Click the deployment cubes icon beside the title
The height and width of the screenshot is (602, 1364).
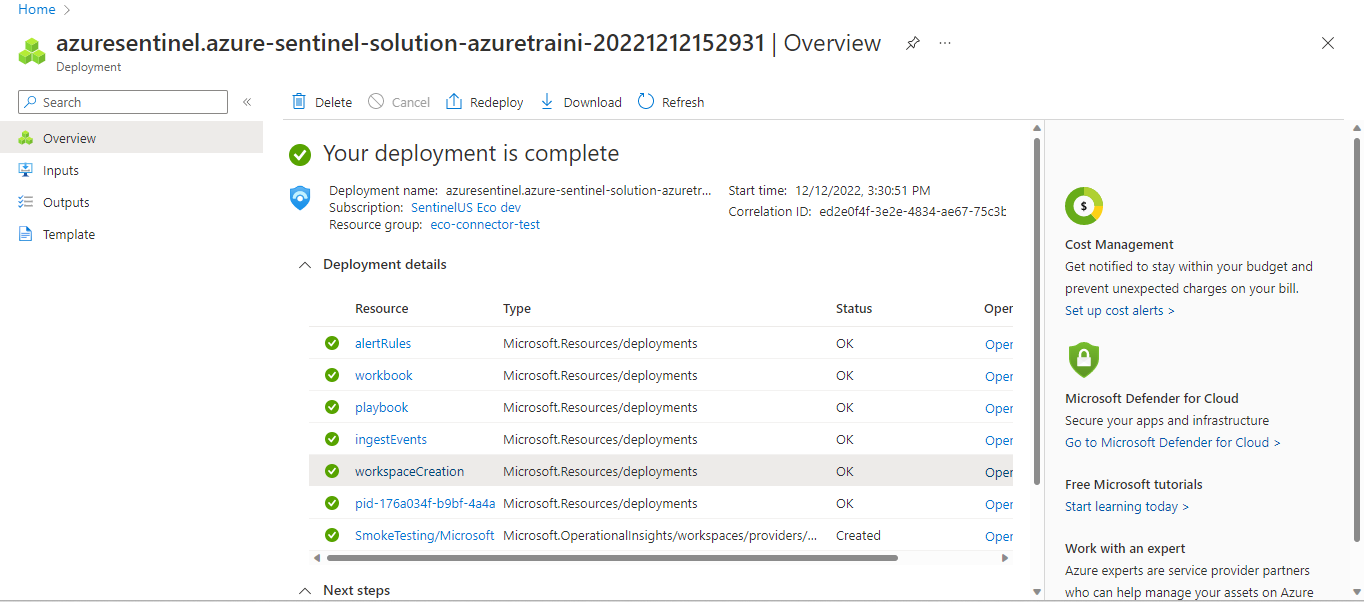coord(33,51)
